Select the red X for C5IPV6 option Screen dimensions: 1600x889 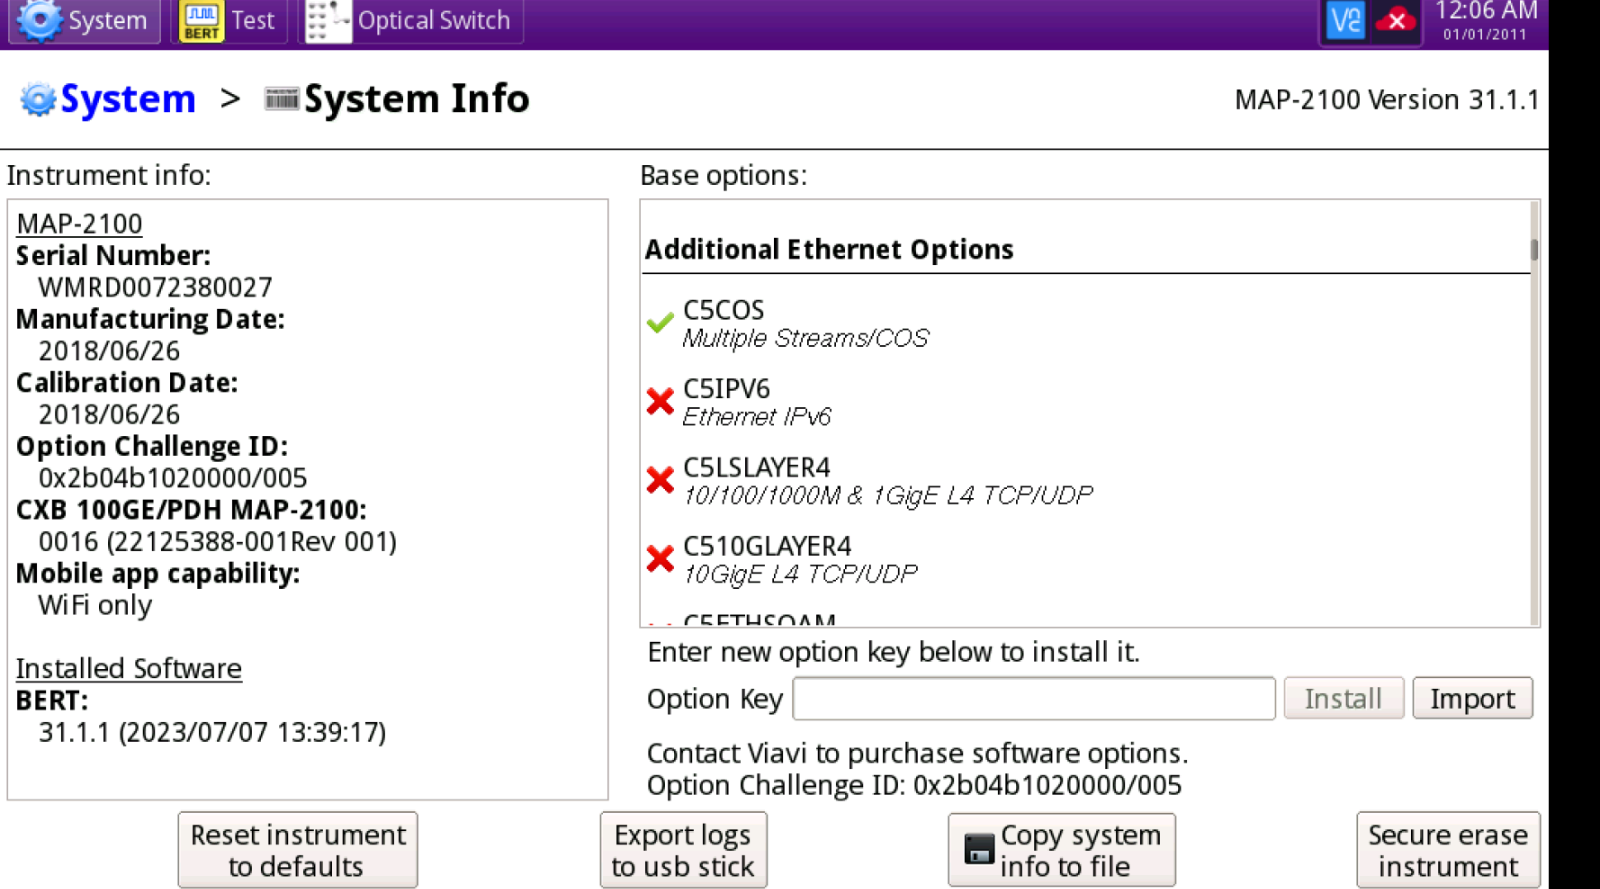point(660,401)
